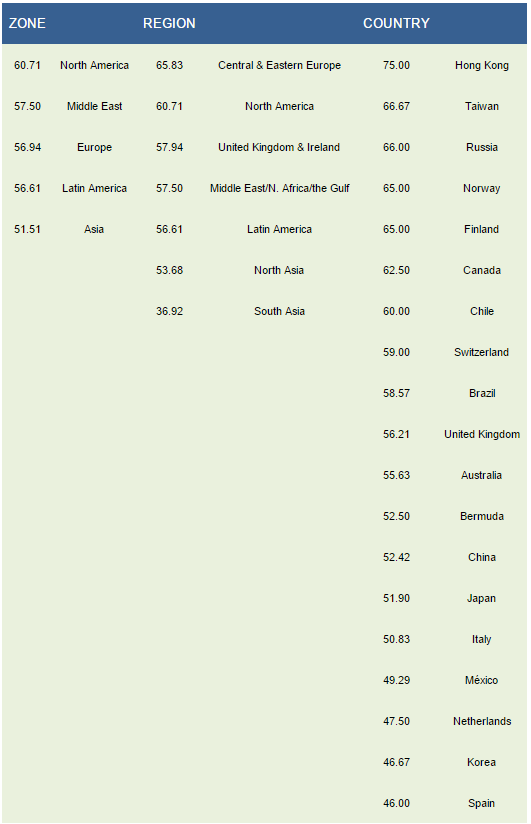
Task: Click the Europe zone entry
Action: pos(95,147)
